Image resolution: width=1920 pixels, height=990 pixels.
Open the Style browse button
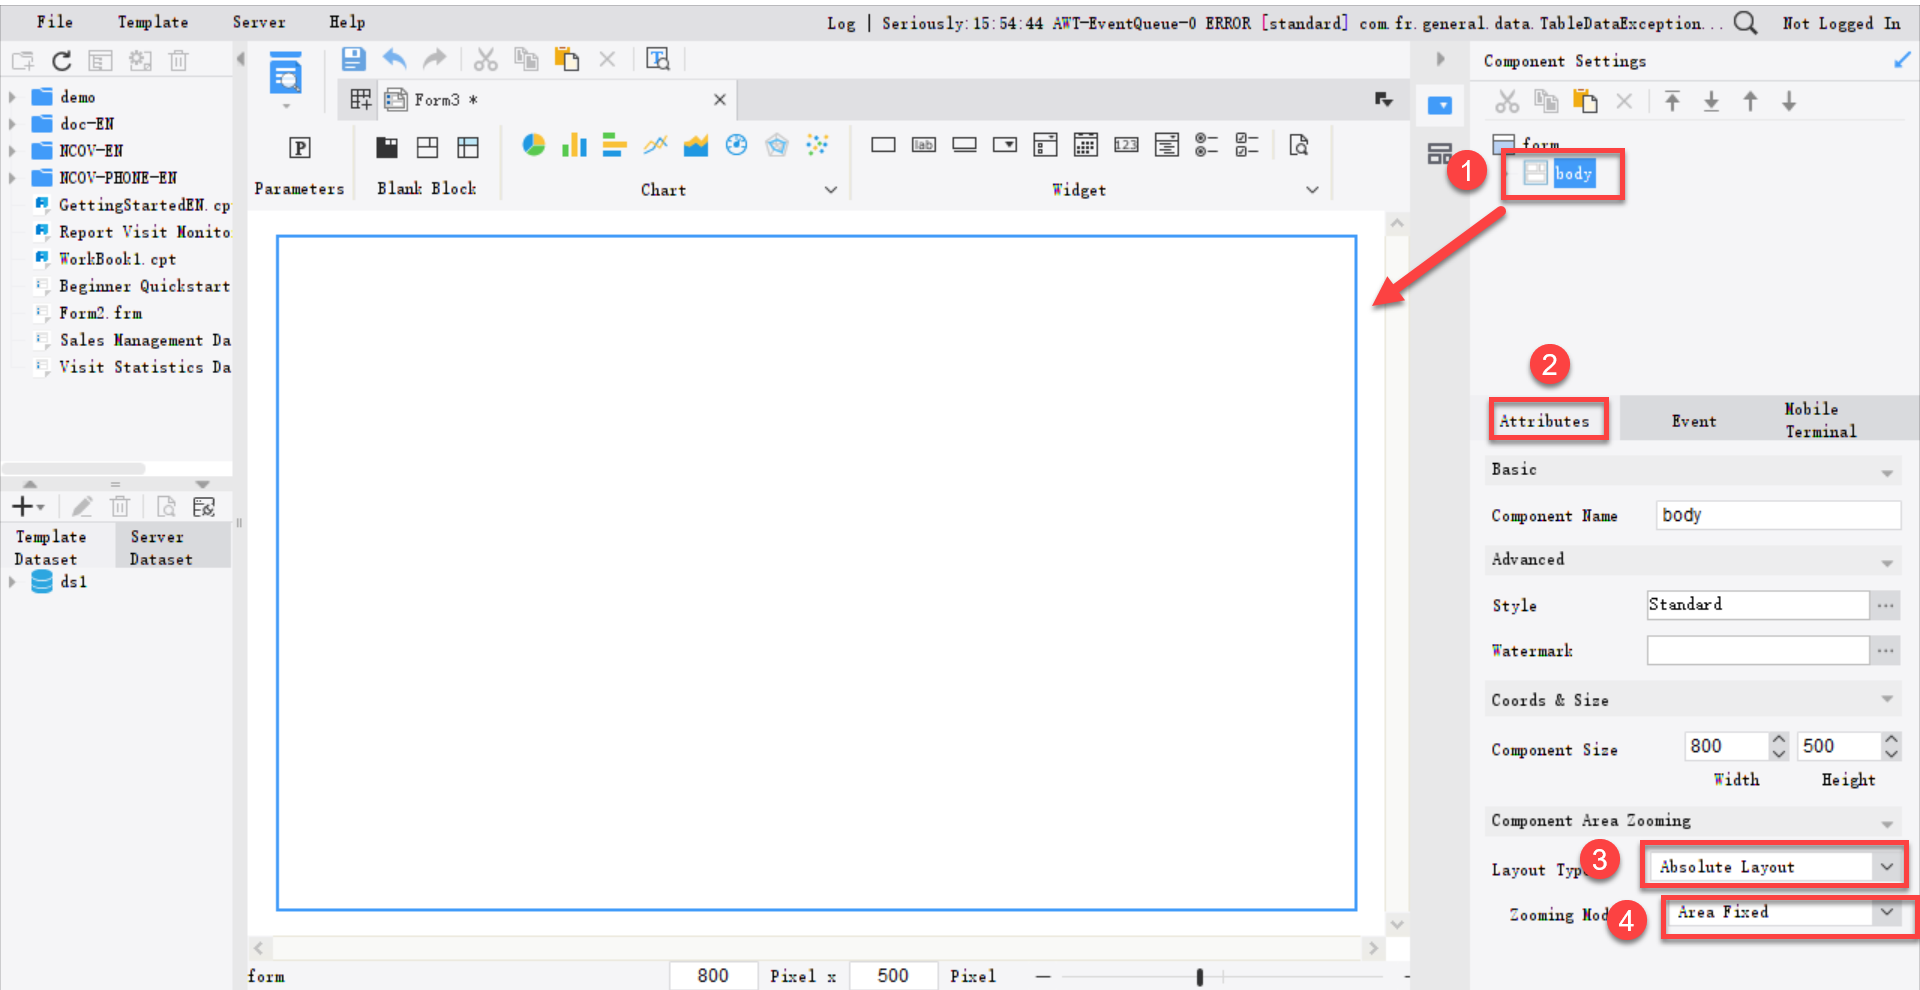pos(1886,605)
